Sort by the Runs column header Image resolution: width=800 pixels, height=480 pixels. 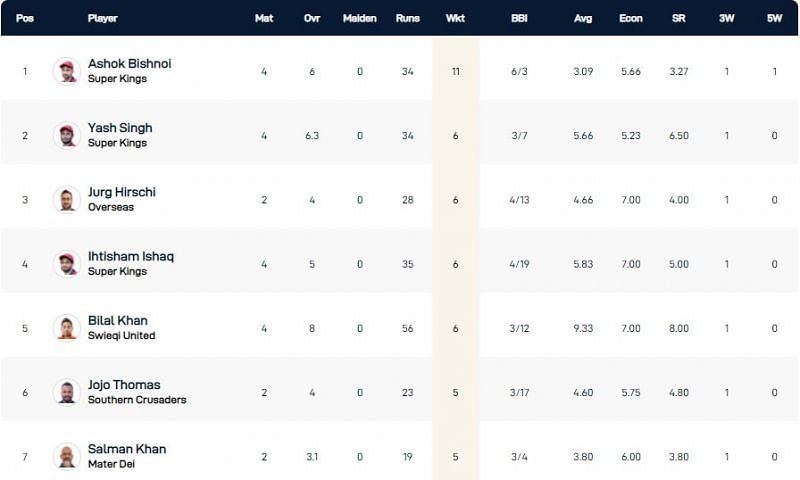(x=408, y=18)
